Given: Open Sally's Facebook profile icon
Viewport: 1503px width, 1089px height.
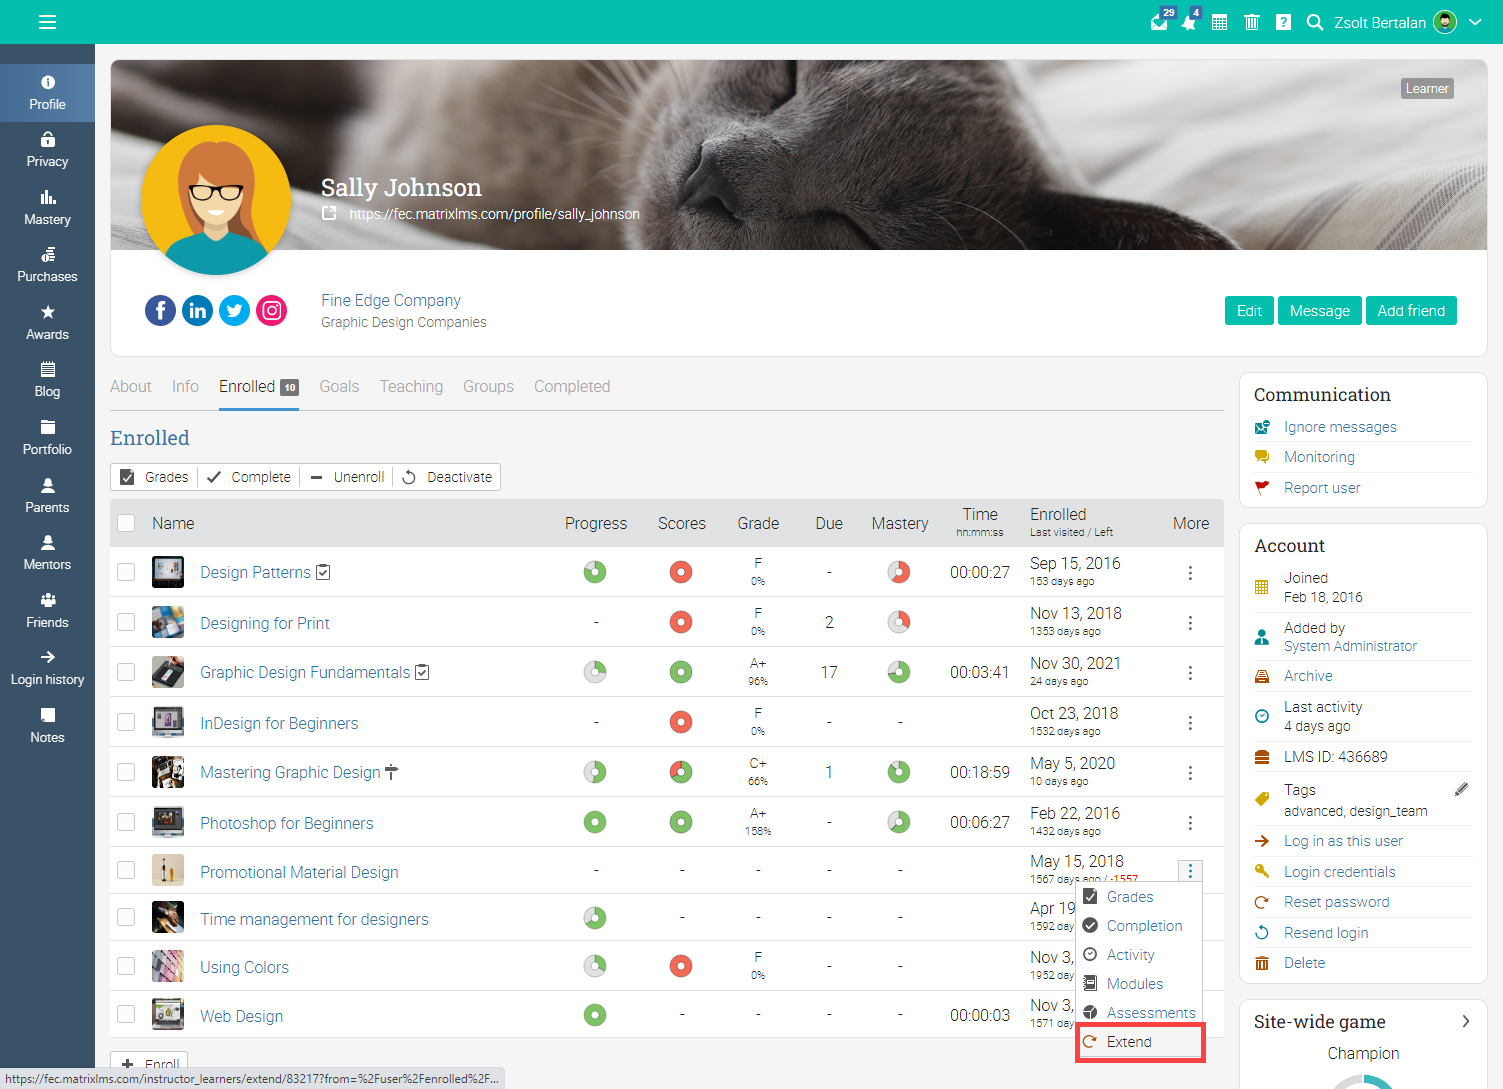Looking at the screenshot, I should tap(160, 311).
